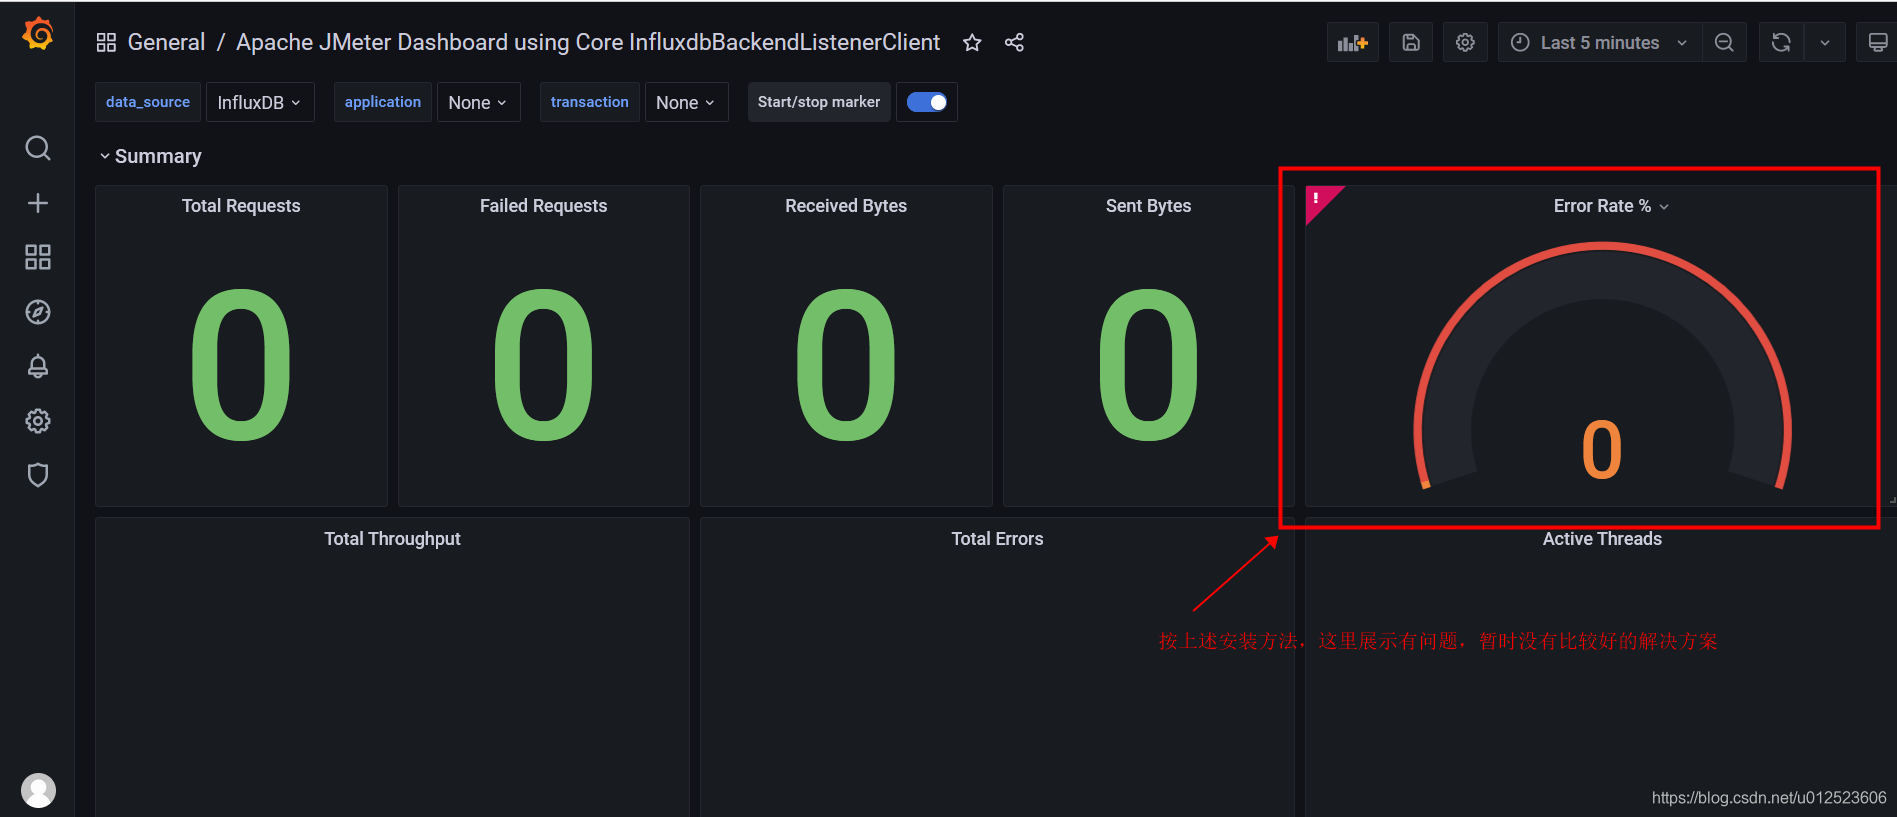The image size is (1897, 817).
Task: Click the Total Requests value 0
Action: [241, 365]
